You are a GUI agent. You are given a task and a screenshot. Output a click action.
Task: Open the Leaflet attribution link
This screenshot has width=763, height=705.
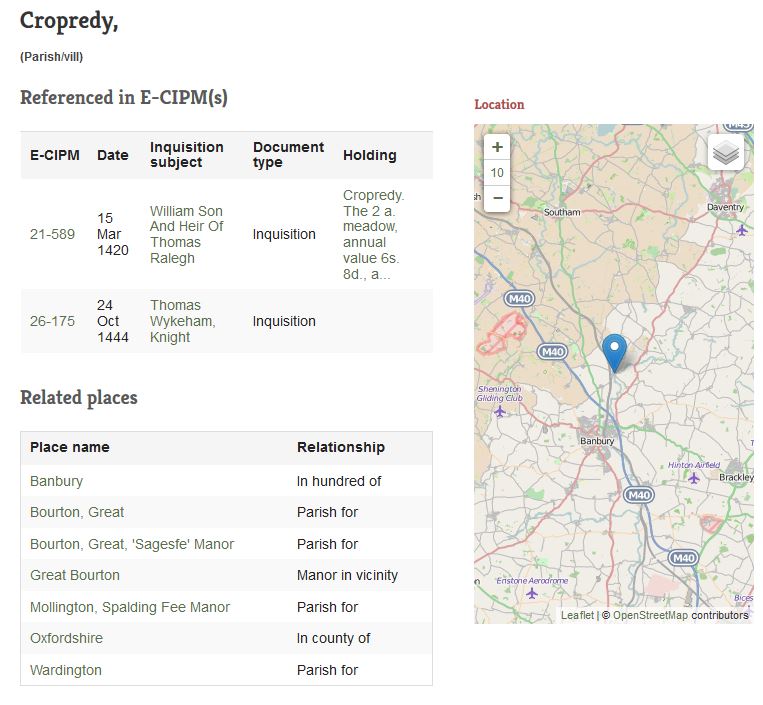coord(576,615)
